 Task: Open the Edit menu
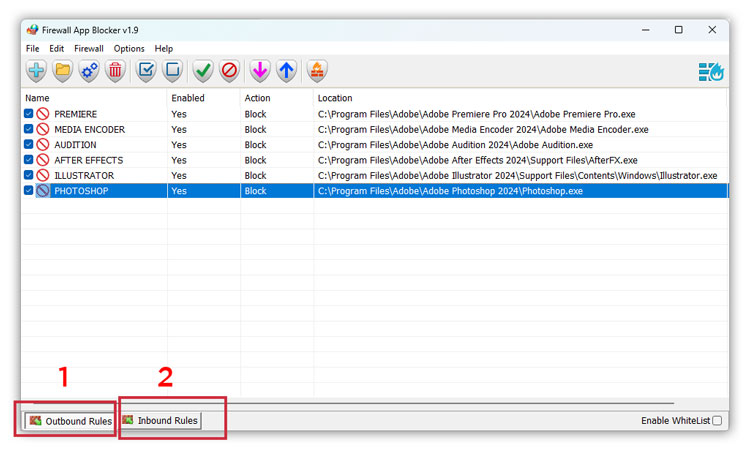[x=56, y=48]
